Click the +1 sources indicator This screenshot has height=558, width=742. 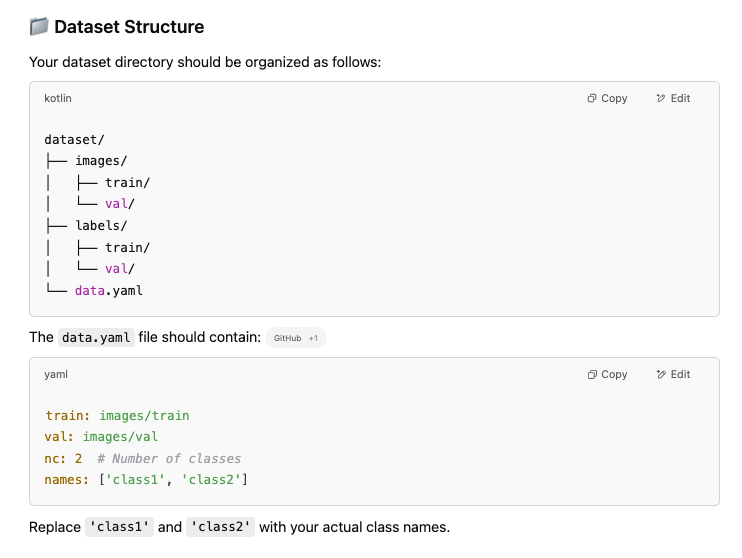pyautogui.click(x=313, y=338)
